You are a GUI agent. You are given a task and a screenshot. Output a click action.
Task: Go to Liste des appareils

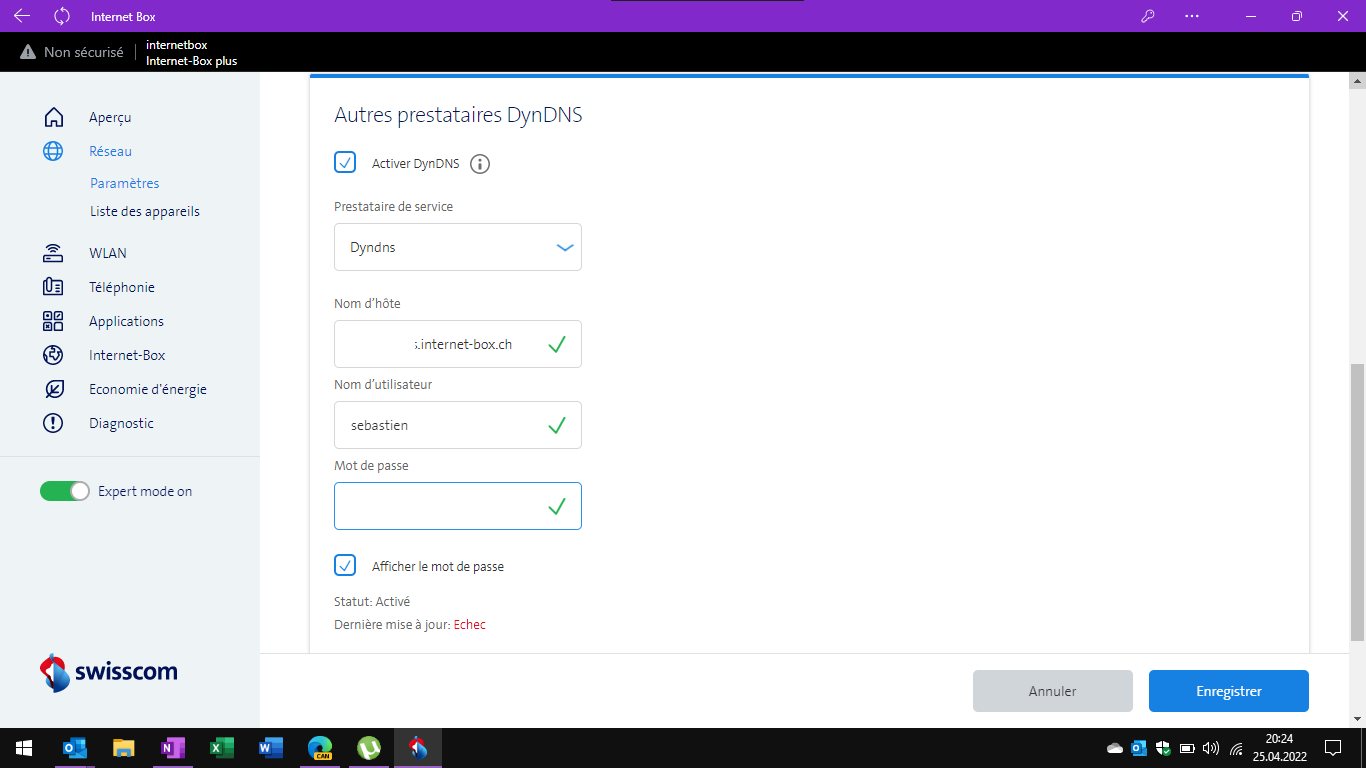point(145,211)
